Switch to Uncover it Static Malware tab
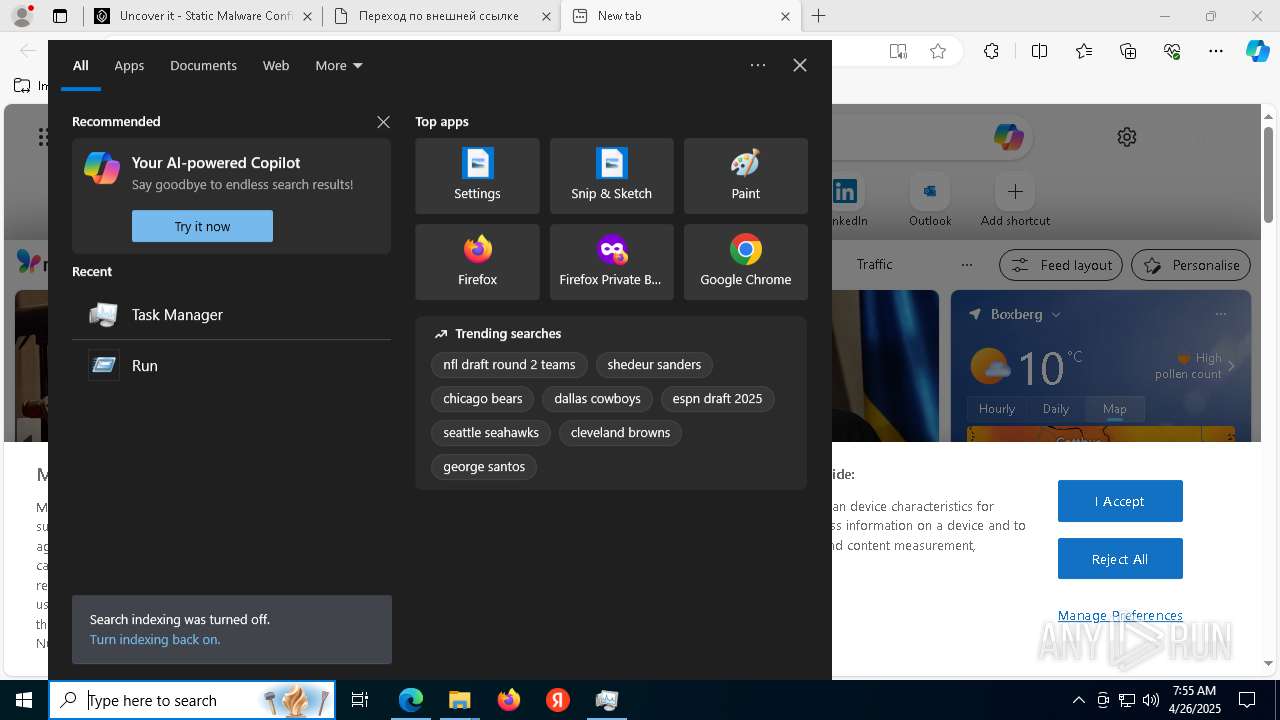The height and width of the screenshot is (720, 1280). pos(201,16)
